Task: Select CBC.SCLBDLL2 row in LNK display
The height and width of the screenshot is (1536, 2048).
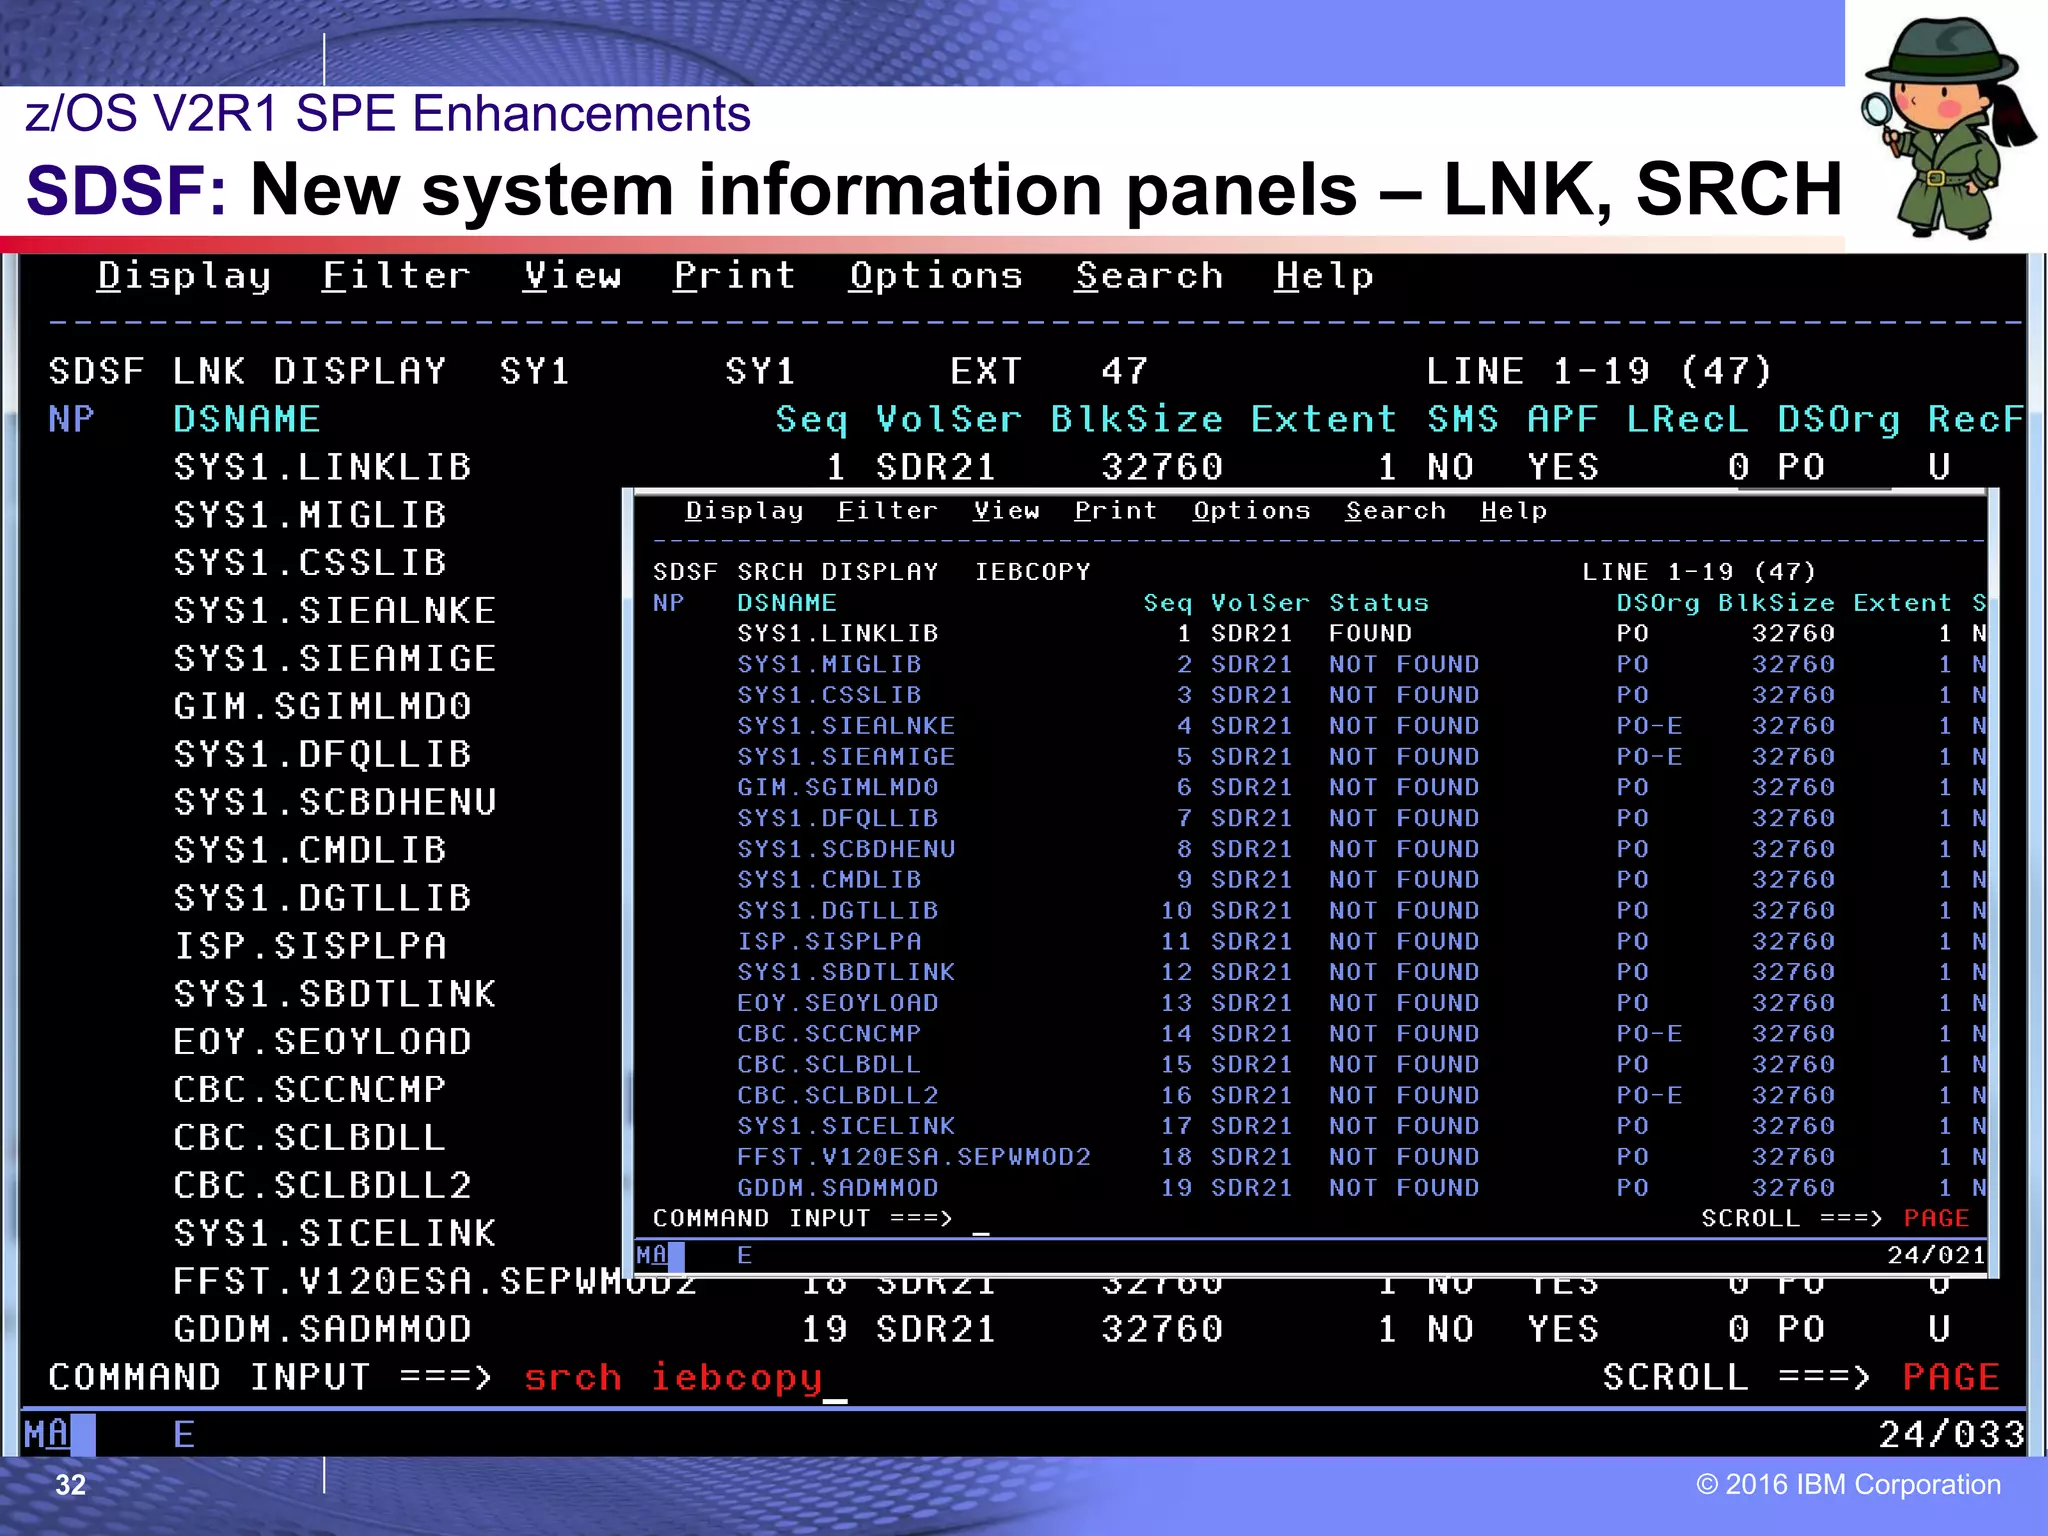Action: [322, 1185]
